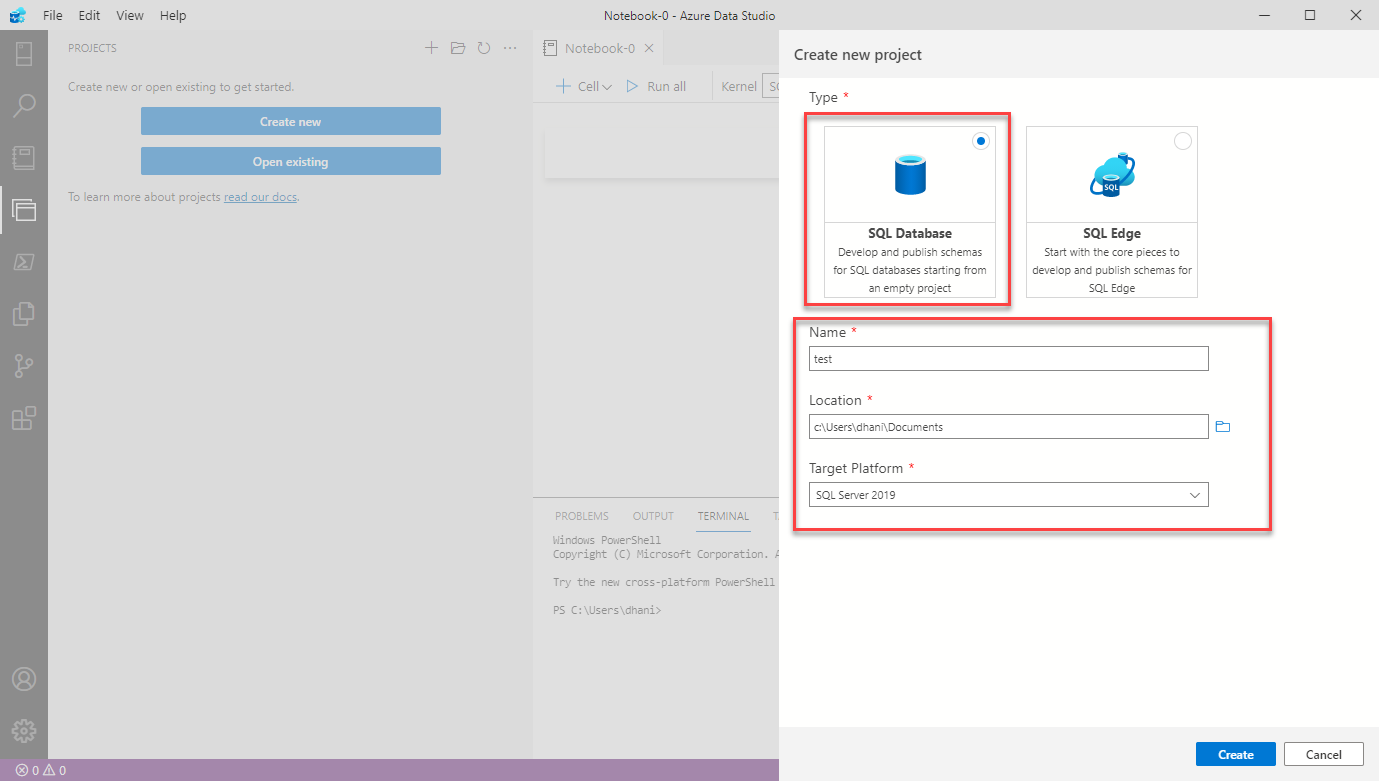Screen dimensions: 1379x781
Task: Open the Source Control icon
Action: click(x=24, y=366)
